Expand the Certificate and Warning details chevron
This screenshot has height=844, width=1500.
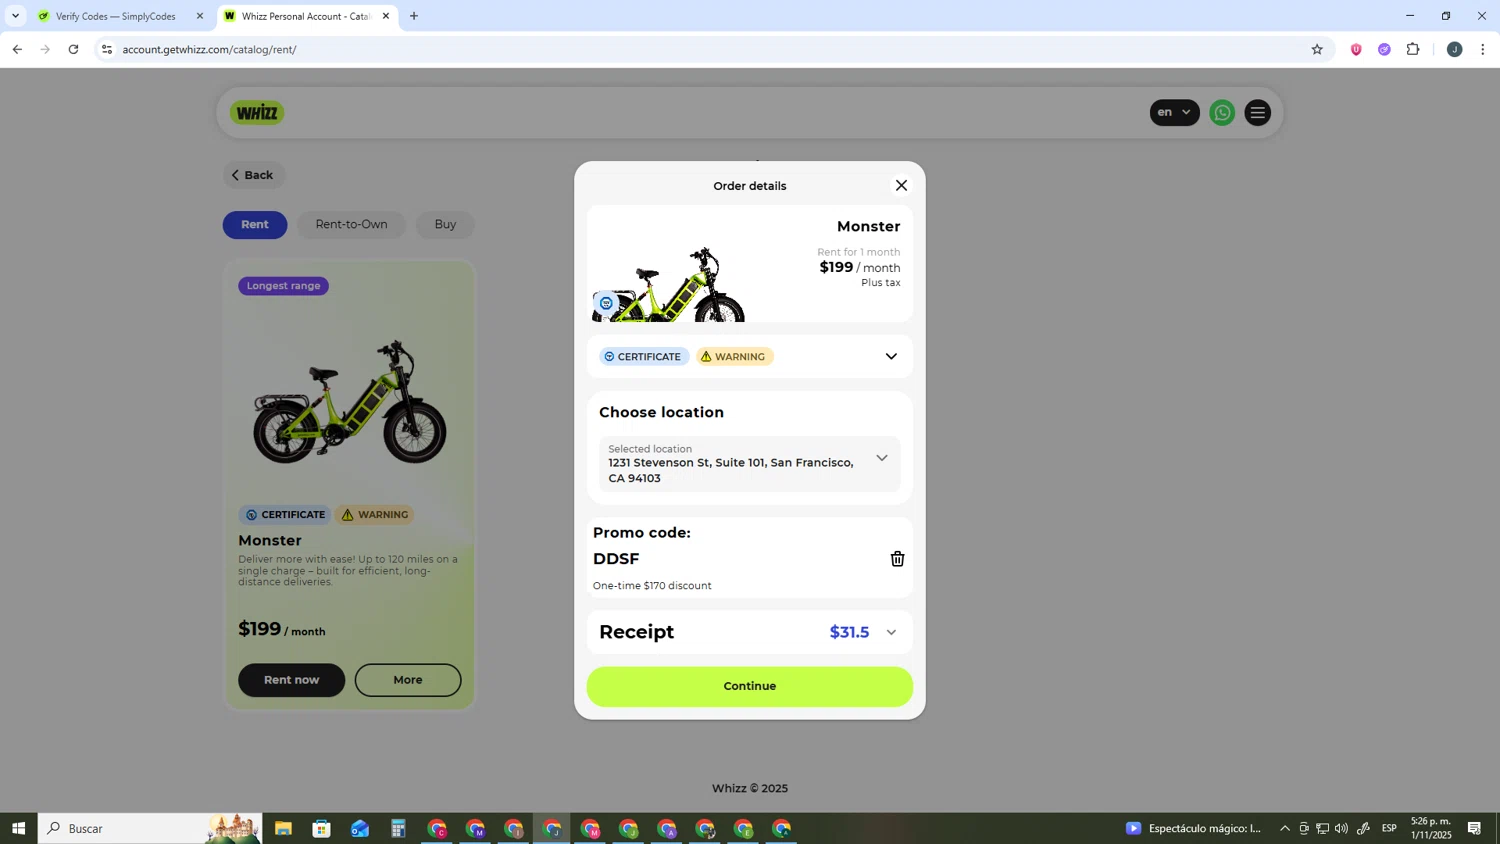click(891, 356)
